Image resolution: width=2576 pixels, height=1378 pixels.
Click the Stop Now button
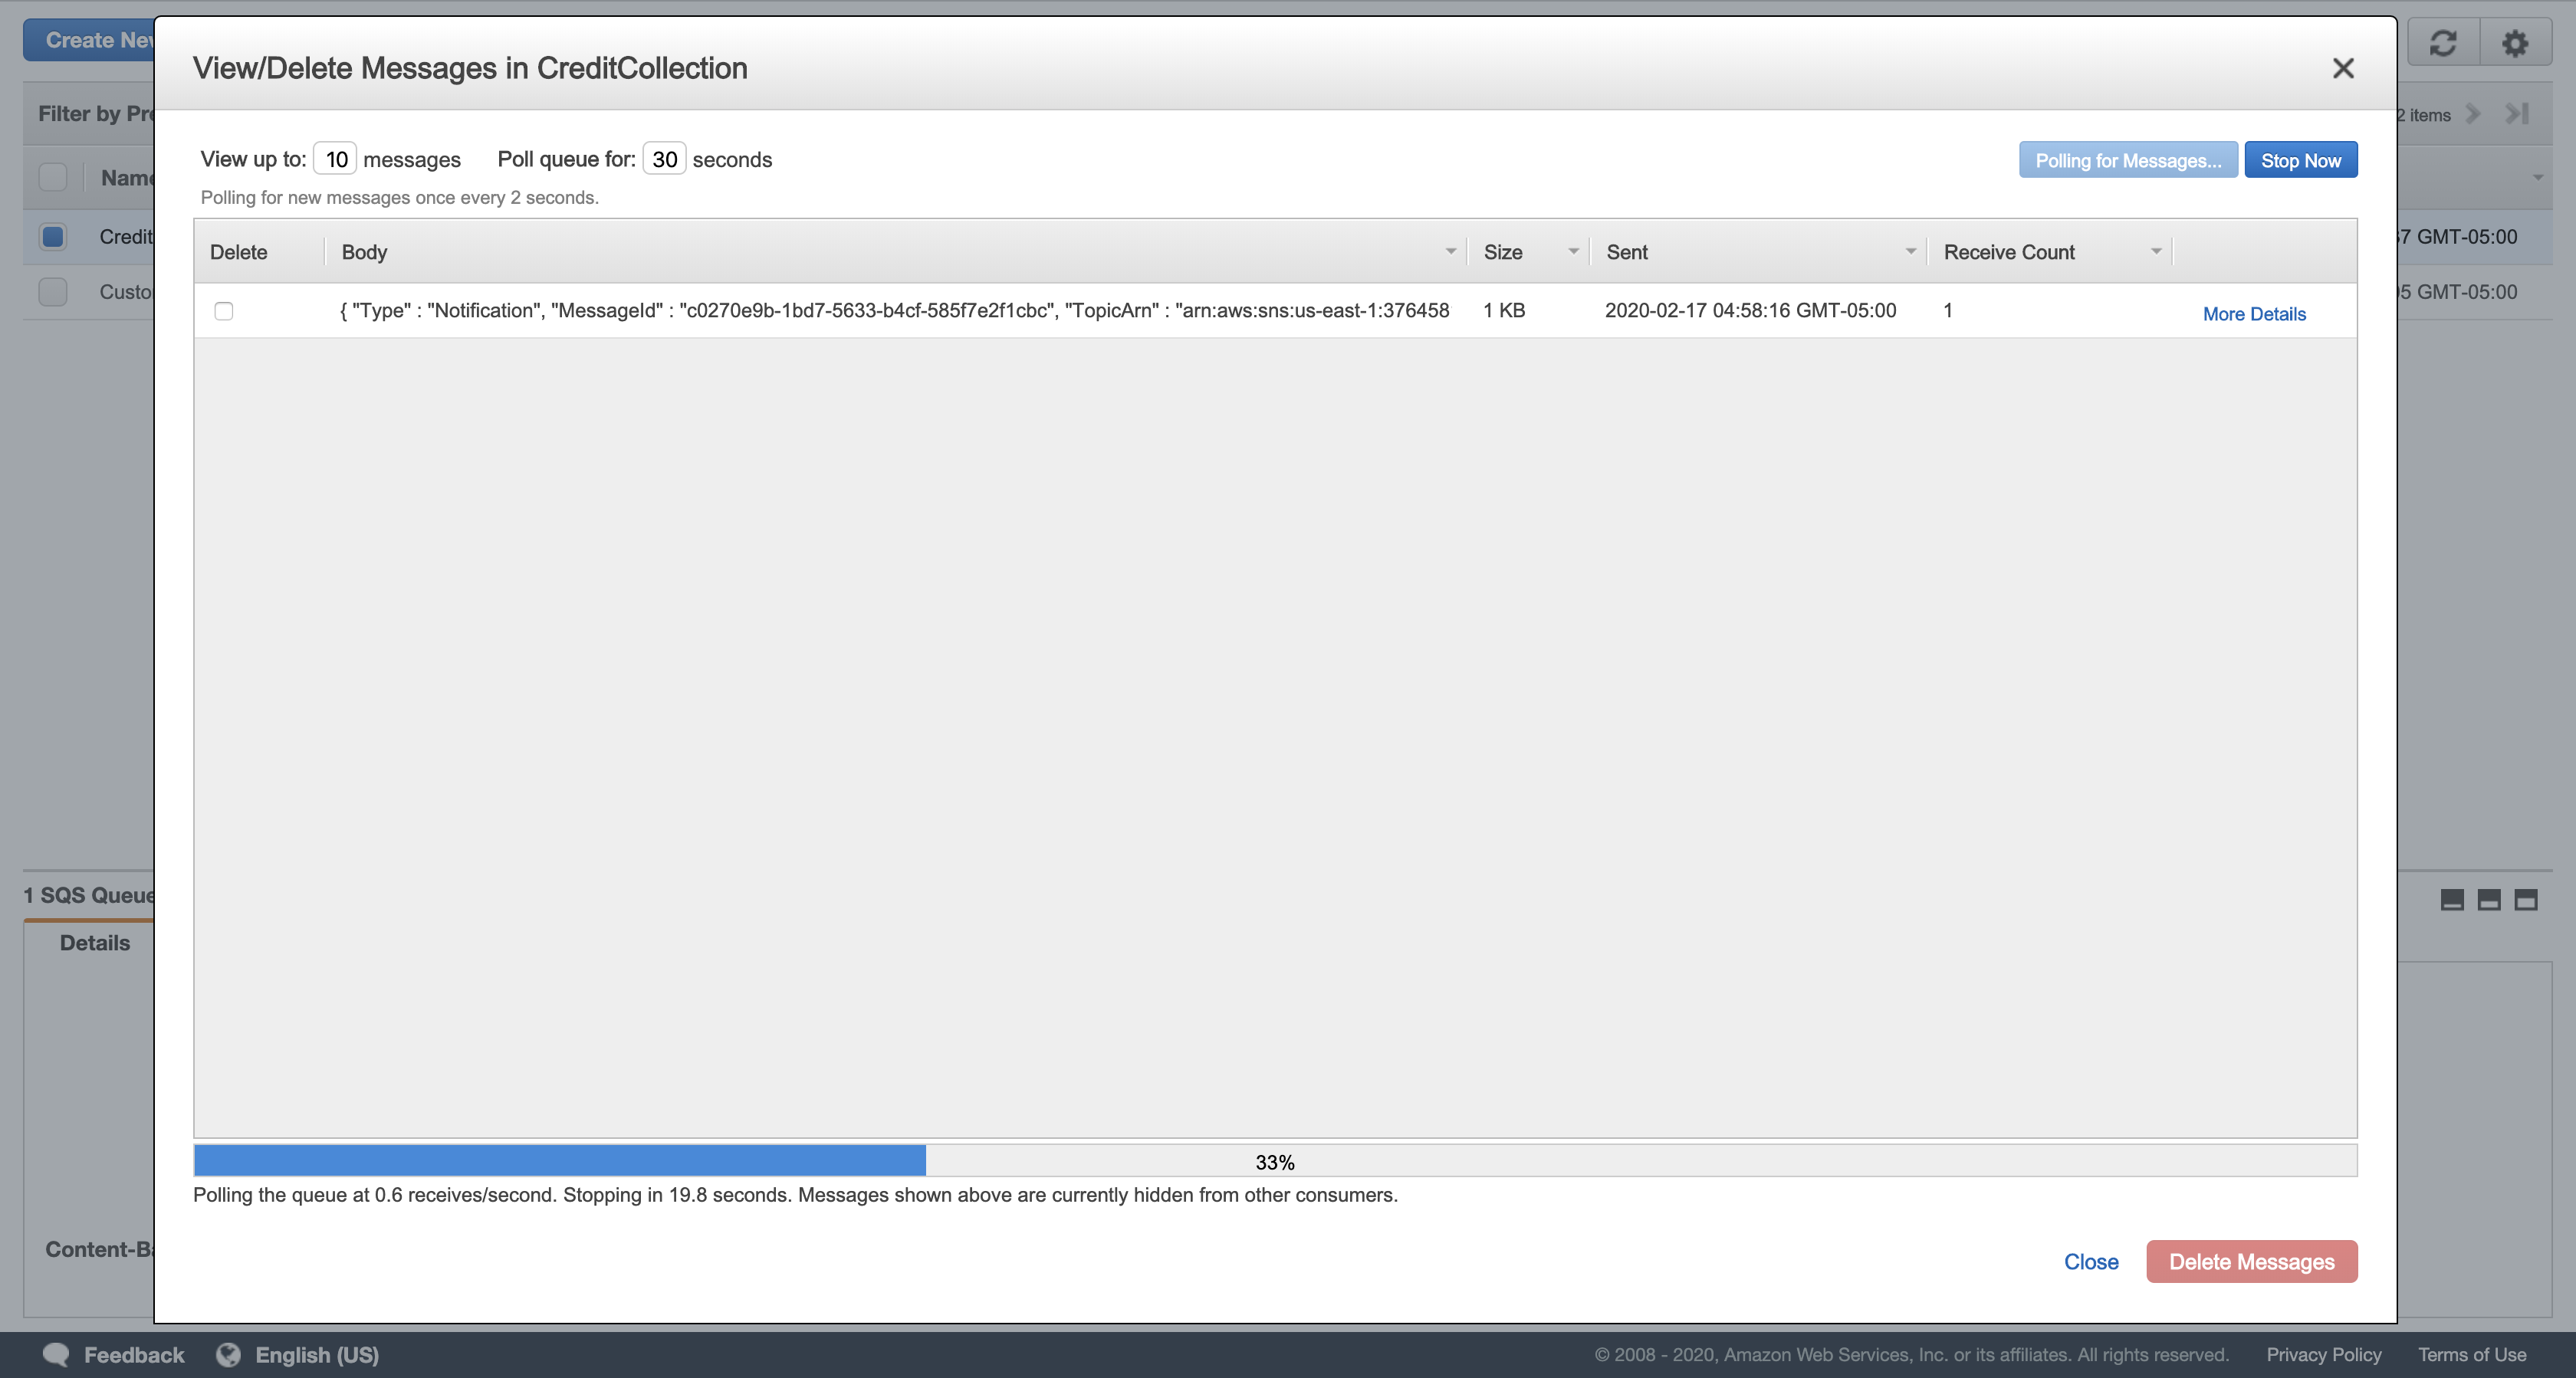pyautogui.click(x=2300, y=160)
